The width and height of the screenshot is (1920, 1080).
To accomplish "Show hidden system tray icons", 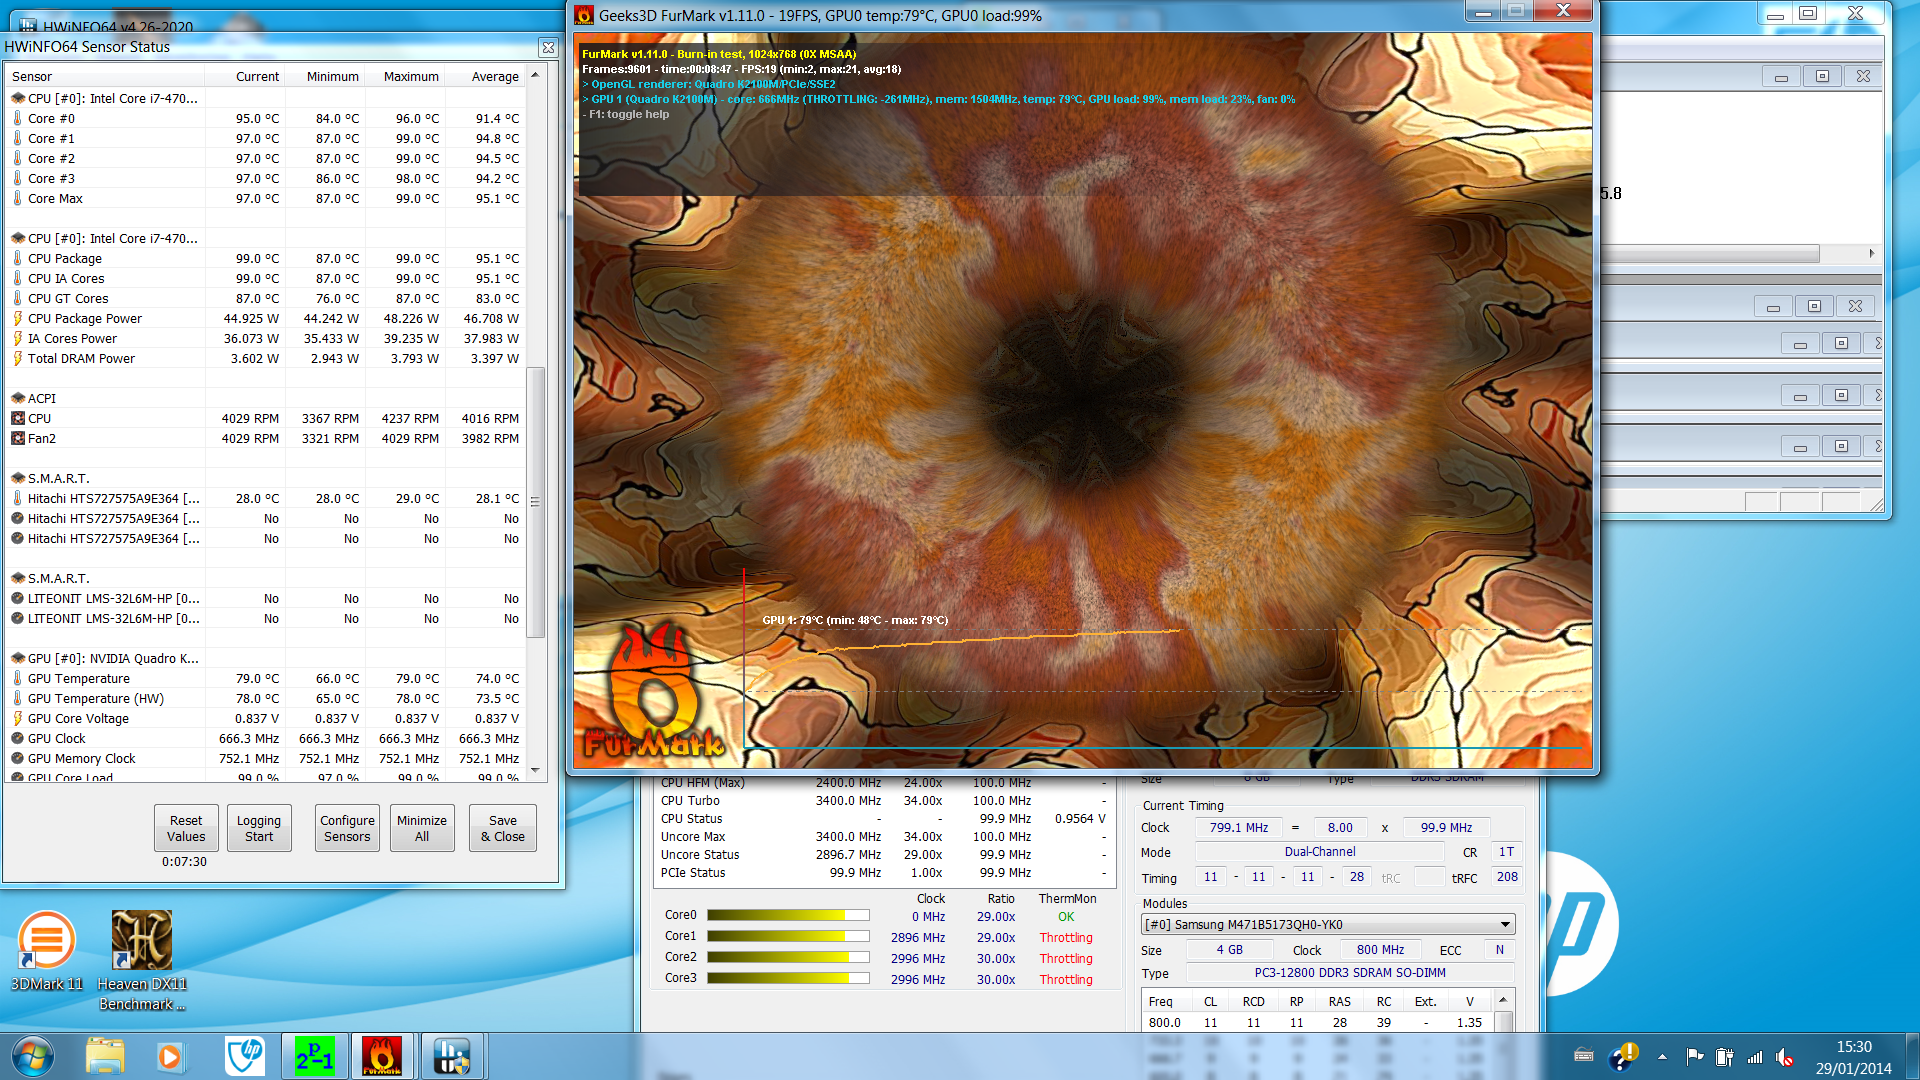I will (1662, 1057).
